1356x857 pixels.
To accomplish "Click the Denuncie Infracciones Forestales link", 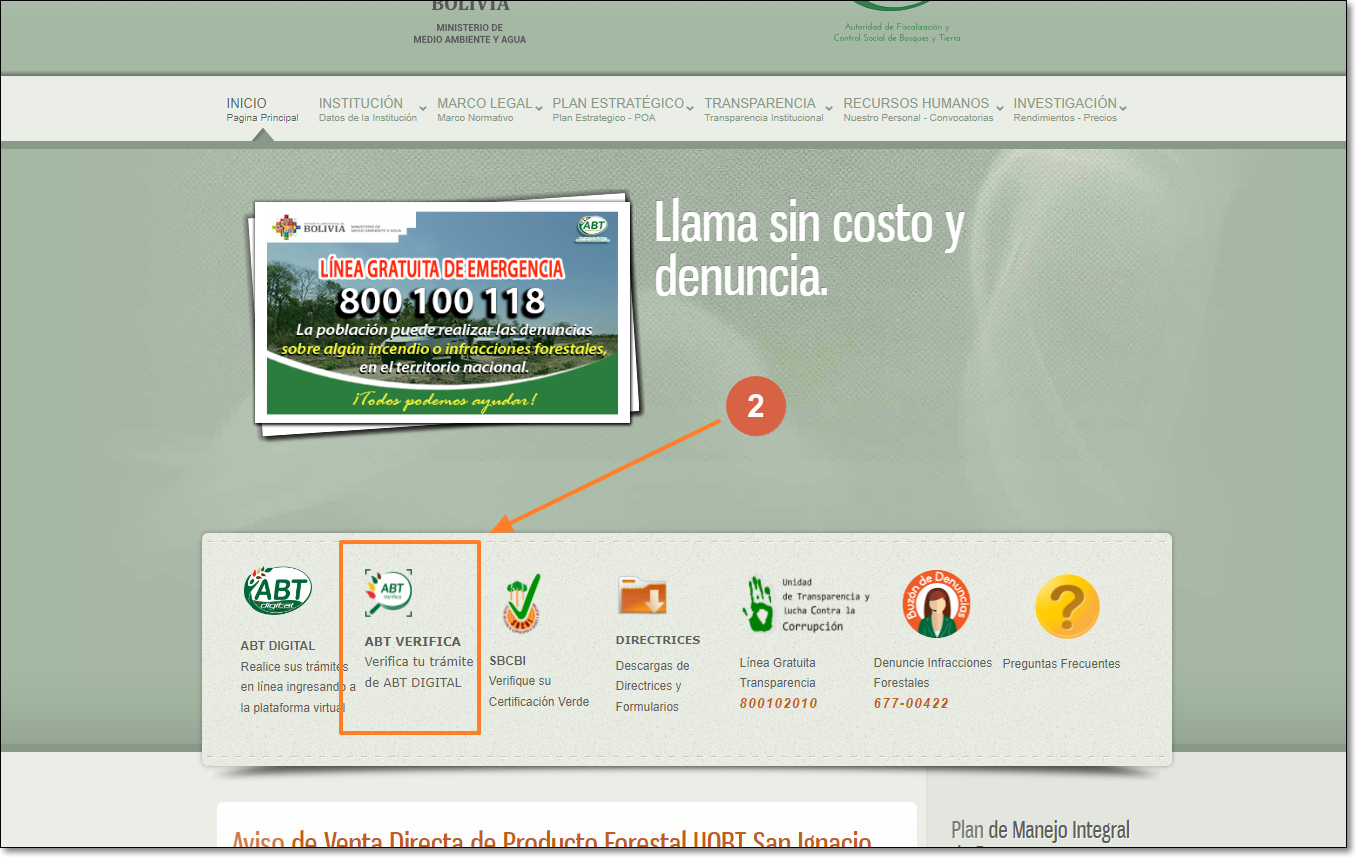I will 932,672.
